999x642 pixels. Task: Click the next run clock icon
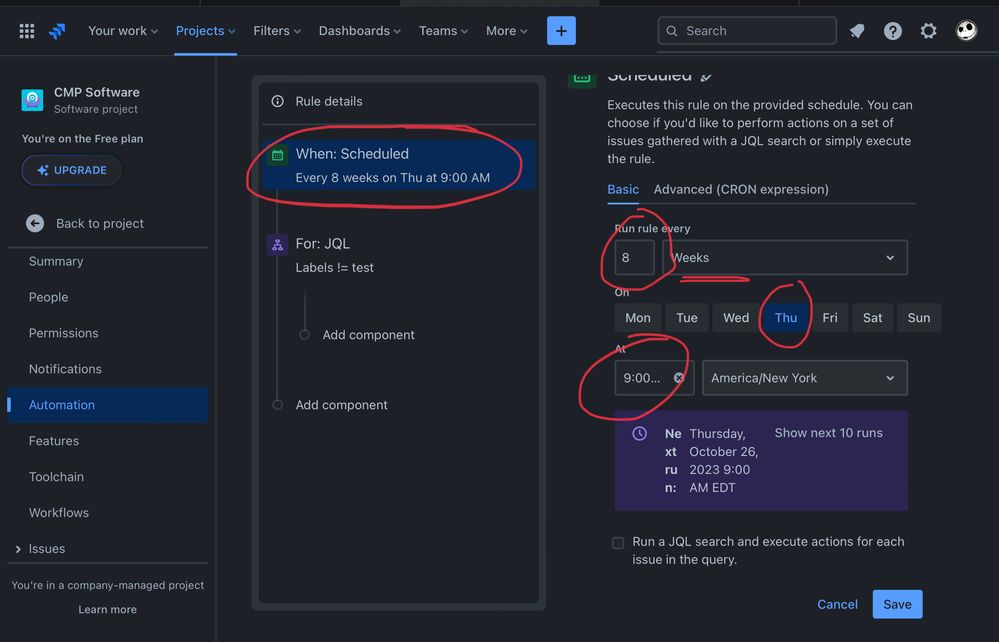coord(639,434)
